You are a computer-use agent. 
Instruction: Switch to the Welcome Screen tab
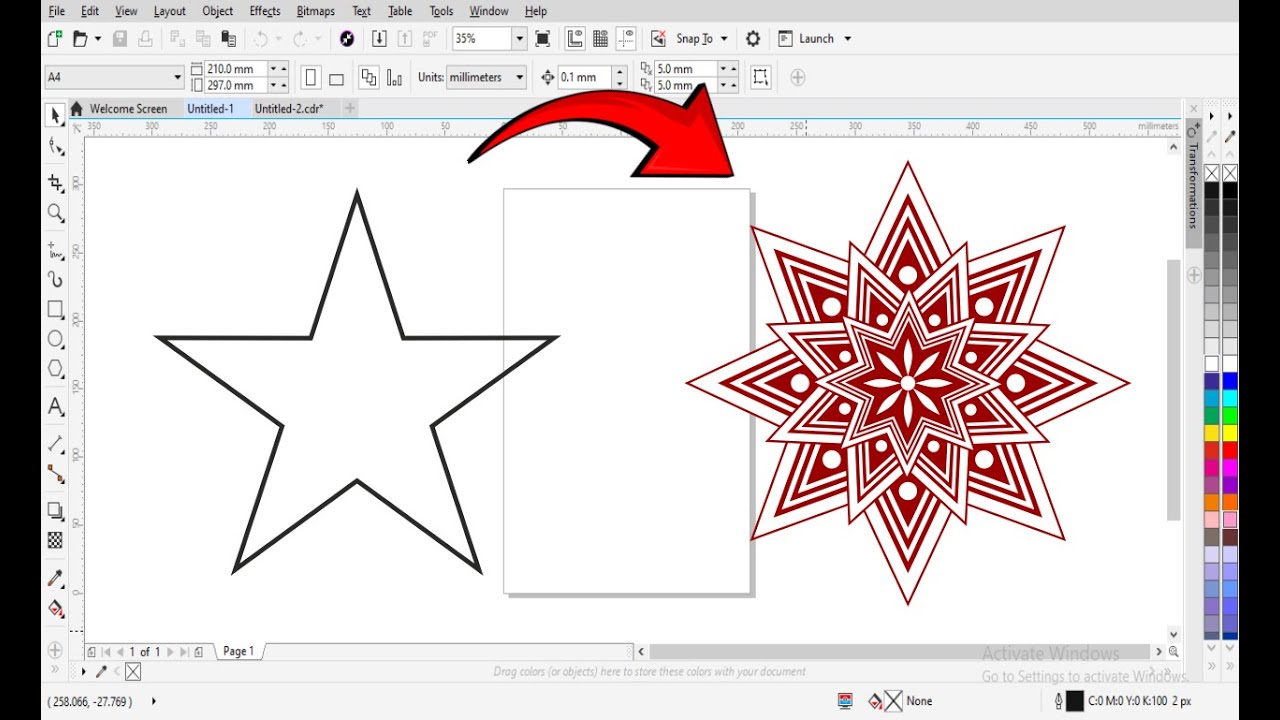[128, 108]
